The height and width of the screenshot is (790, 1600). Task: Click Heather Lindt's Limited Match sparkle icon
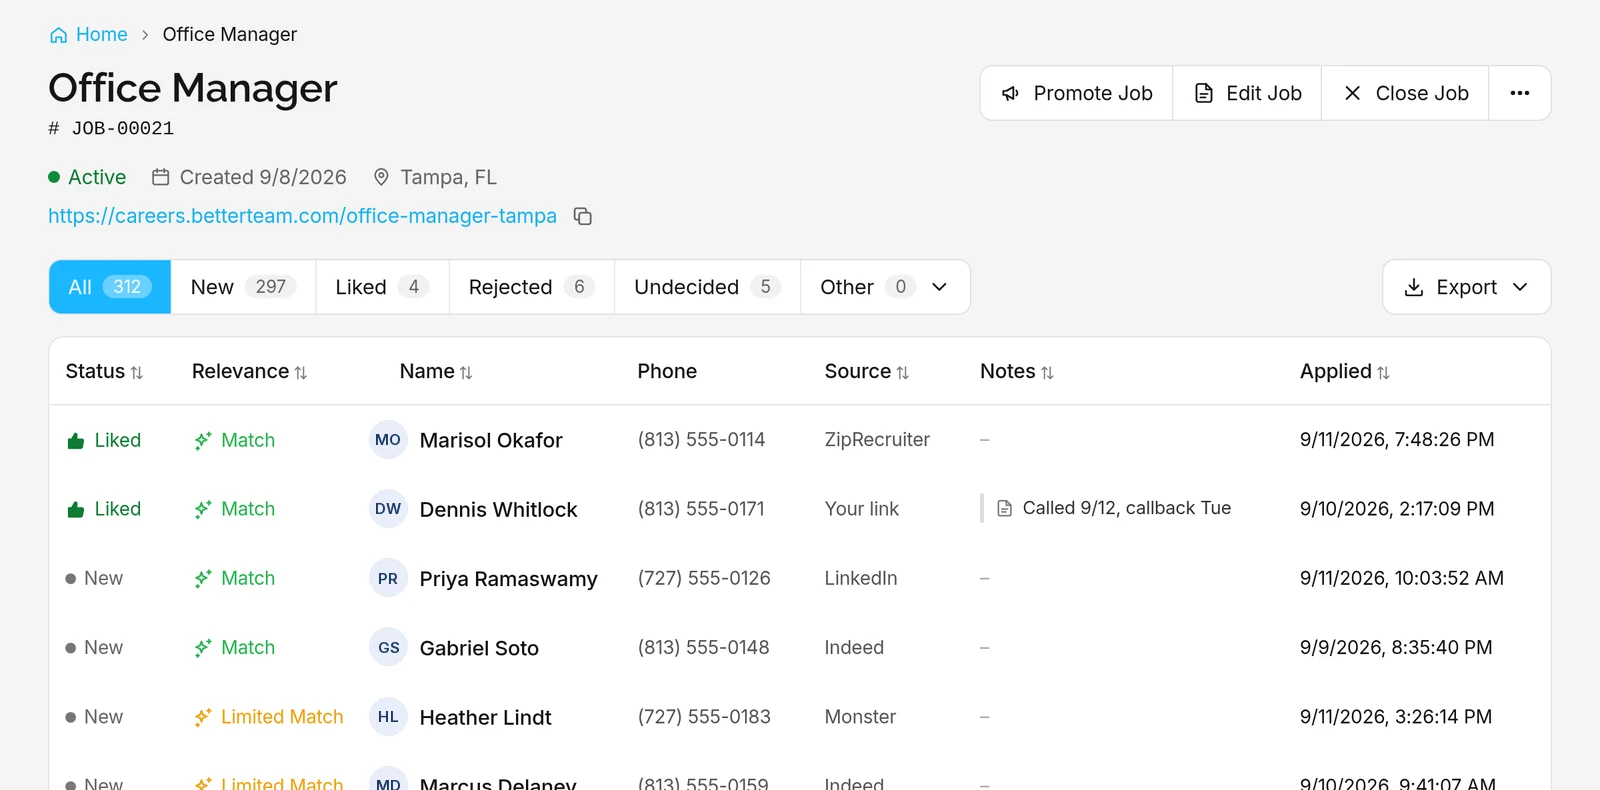coord(203,717)
